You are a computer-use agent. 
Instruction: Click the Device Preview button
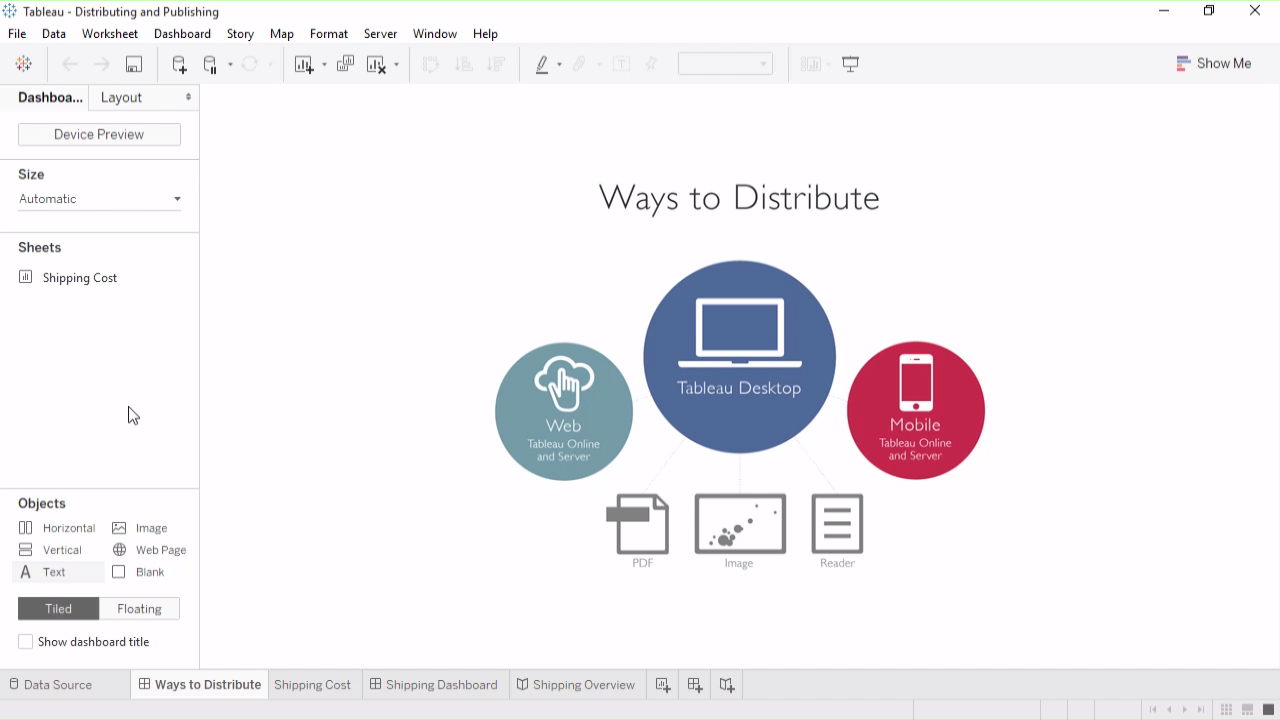(x=99, y=134)
